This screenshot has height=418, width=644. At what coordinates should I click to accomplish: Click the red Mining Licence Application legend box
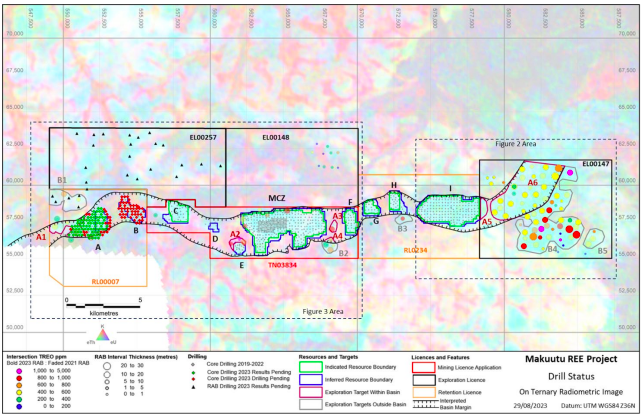(x=423, y=367)
